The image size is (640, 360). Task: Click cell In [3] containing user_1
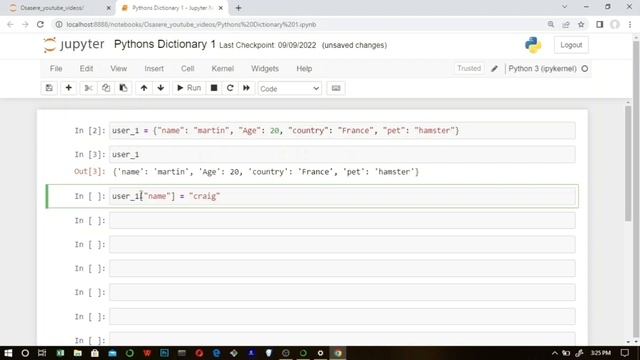coord(342,155)
